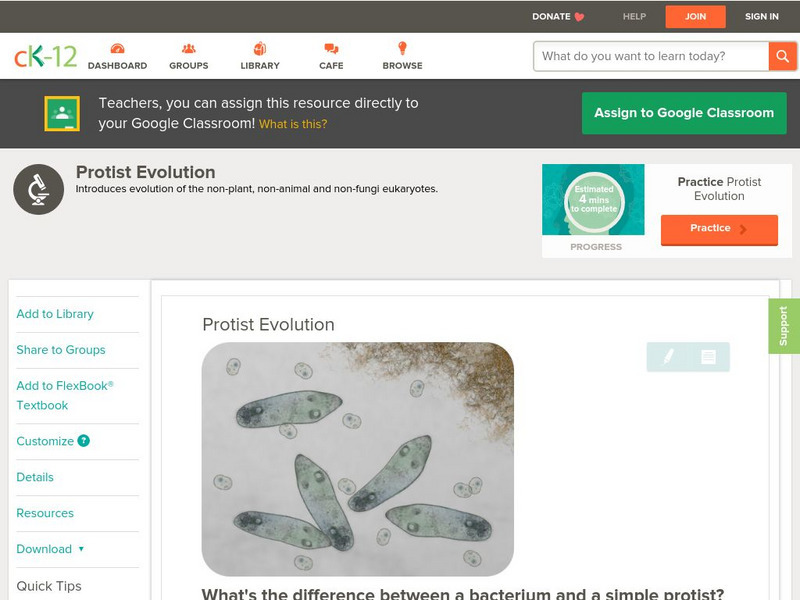Click the orange search magnifier button
Screen dimensions: 800x600
click(782, 56)
